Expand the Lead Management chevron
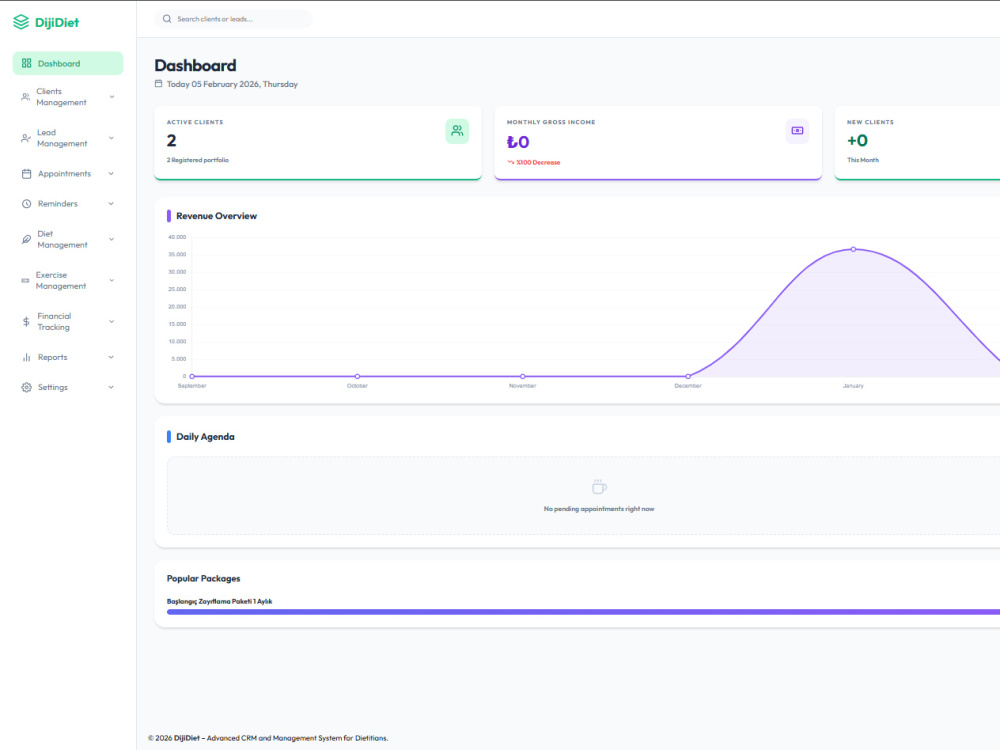This screenshot has width=1000, height=750. click(x=112, y=138)
